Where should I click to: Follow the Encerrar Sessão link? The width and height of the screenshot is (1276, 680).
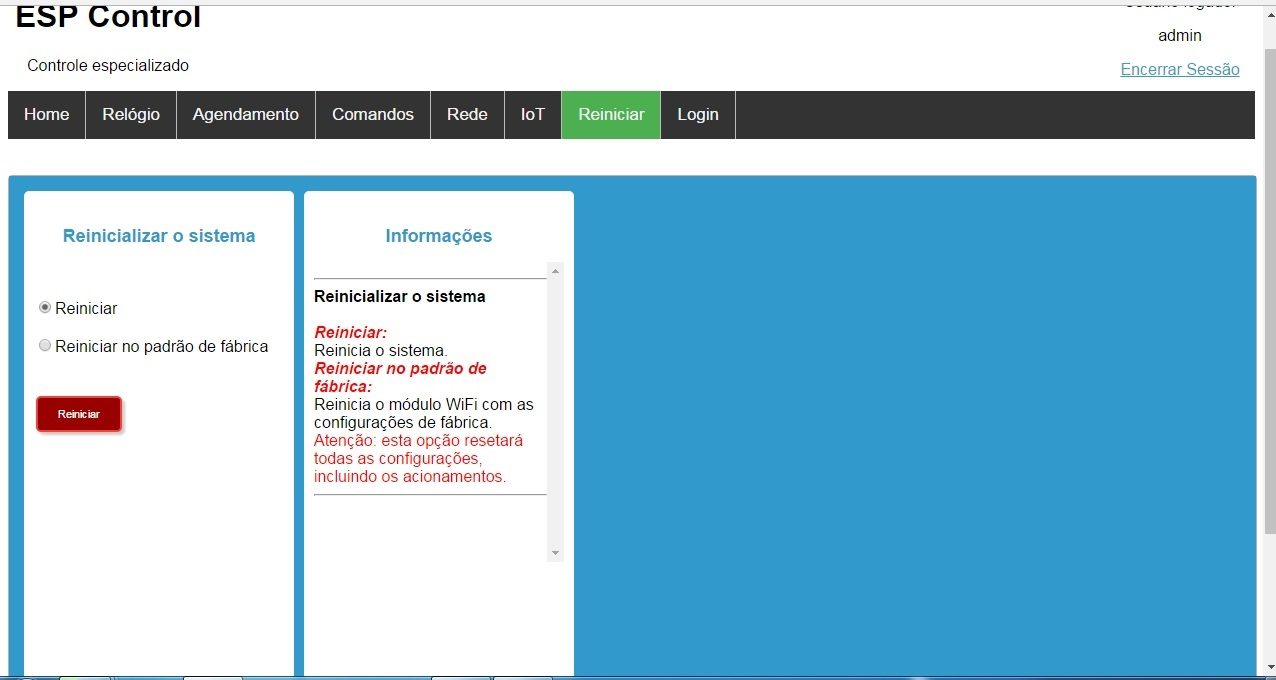tap(1180, 69)
